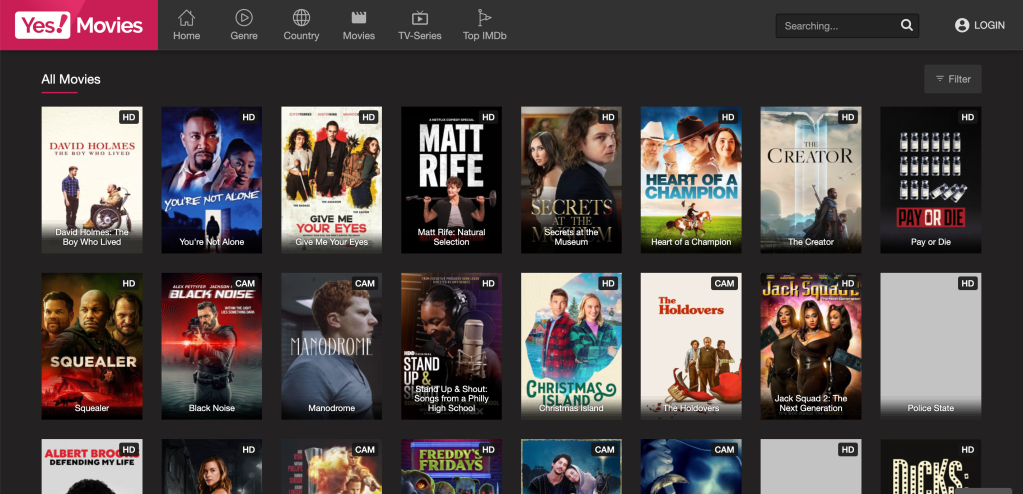Select the Country globe icon
The height and width of the screenshot is (494, 1023).
[301, 18]
